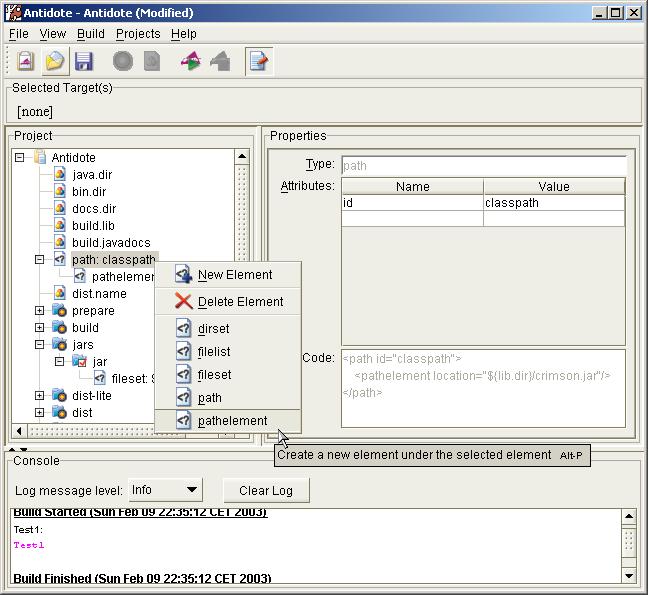Click the edit-properties notepad toolbar icon
The image size is (648, 595).
tap(259, 62)
